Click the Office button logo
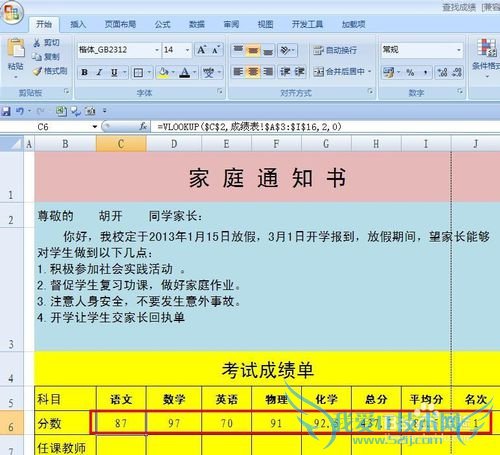 click(x=12, y=13)
